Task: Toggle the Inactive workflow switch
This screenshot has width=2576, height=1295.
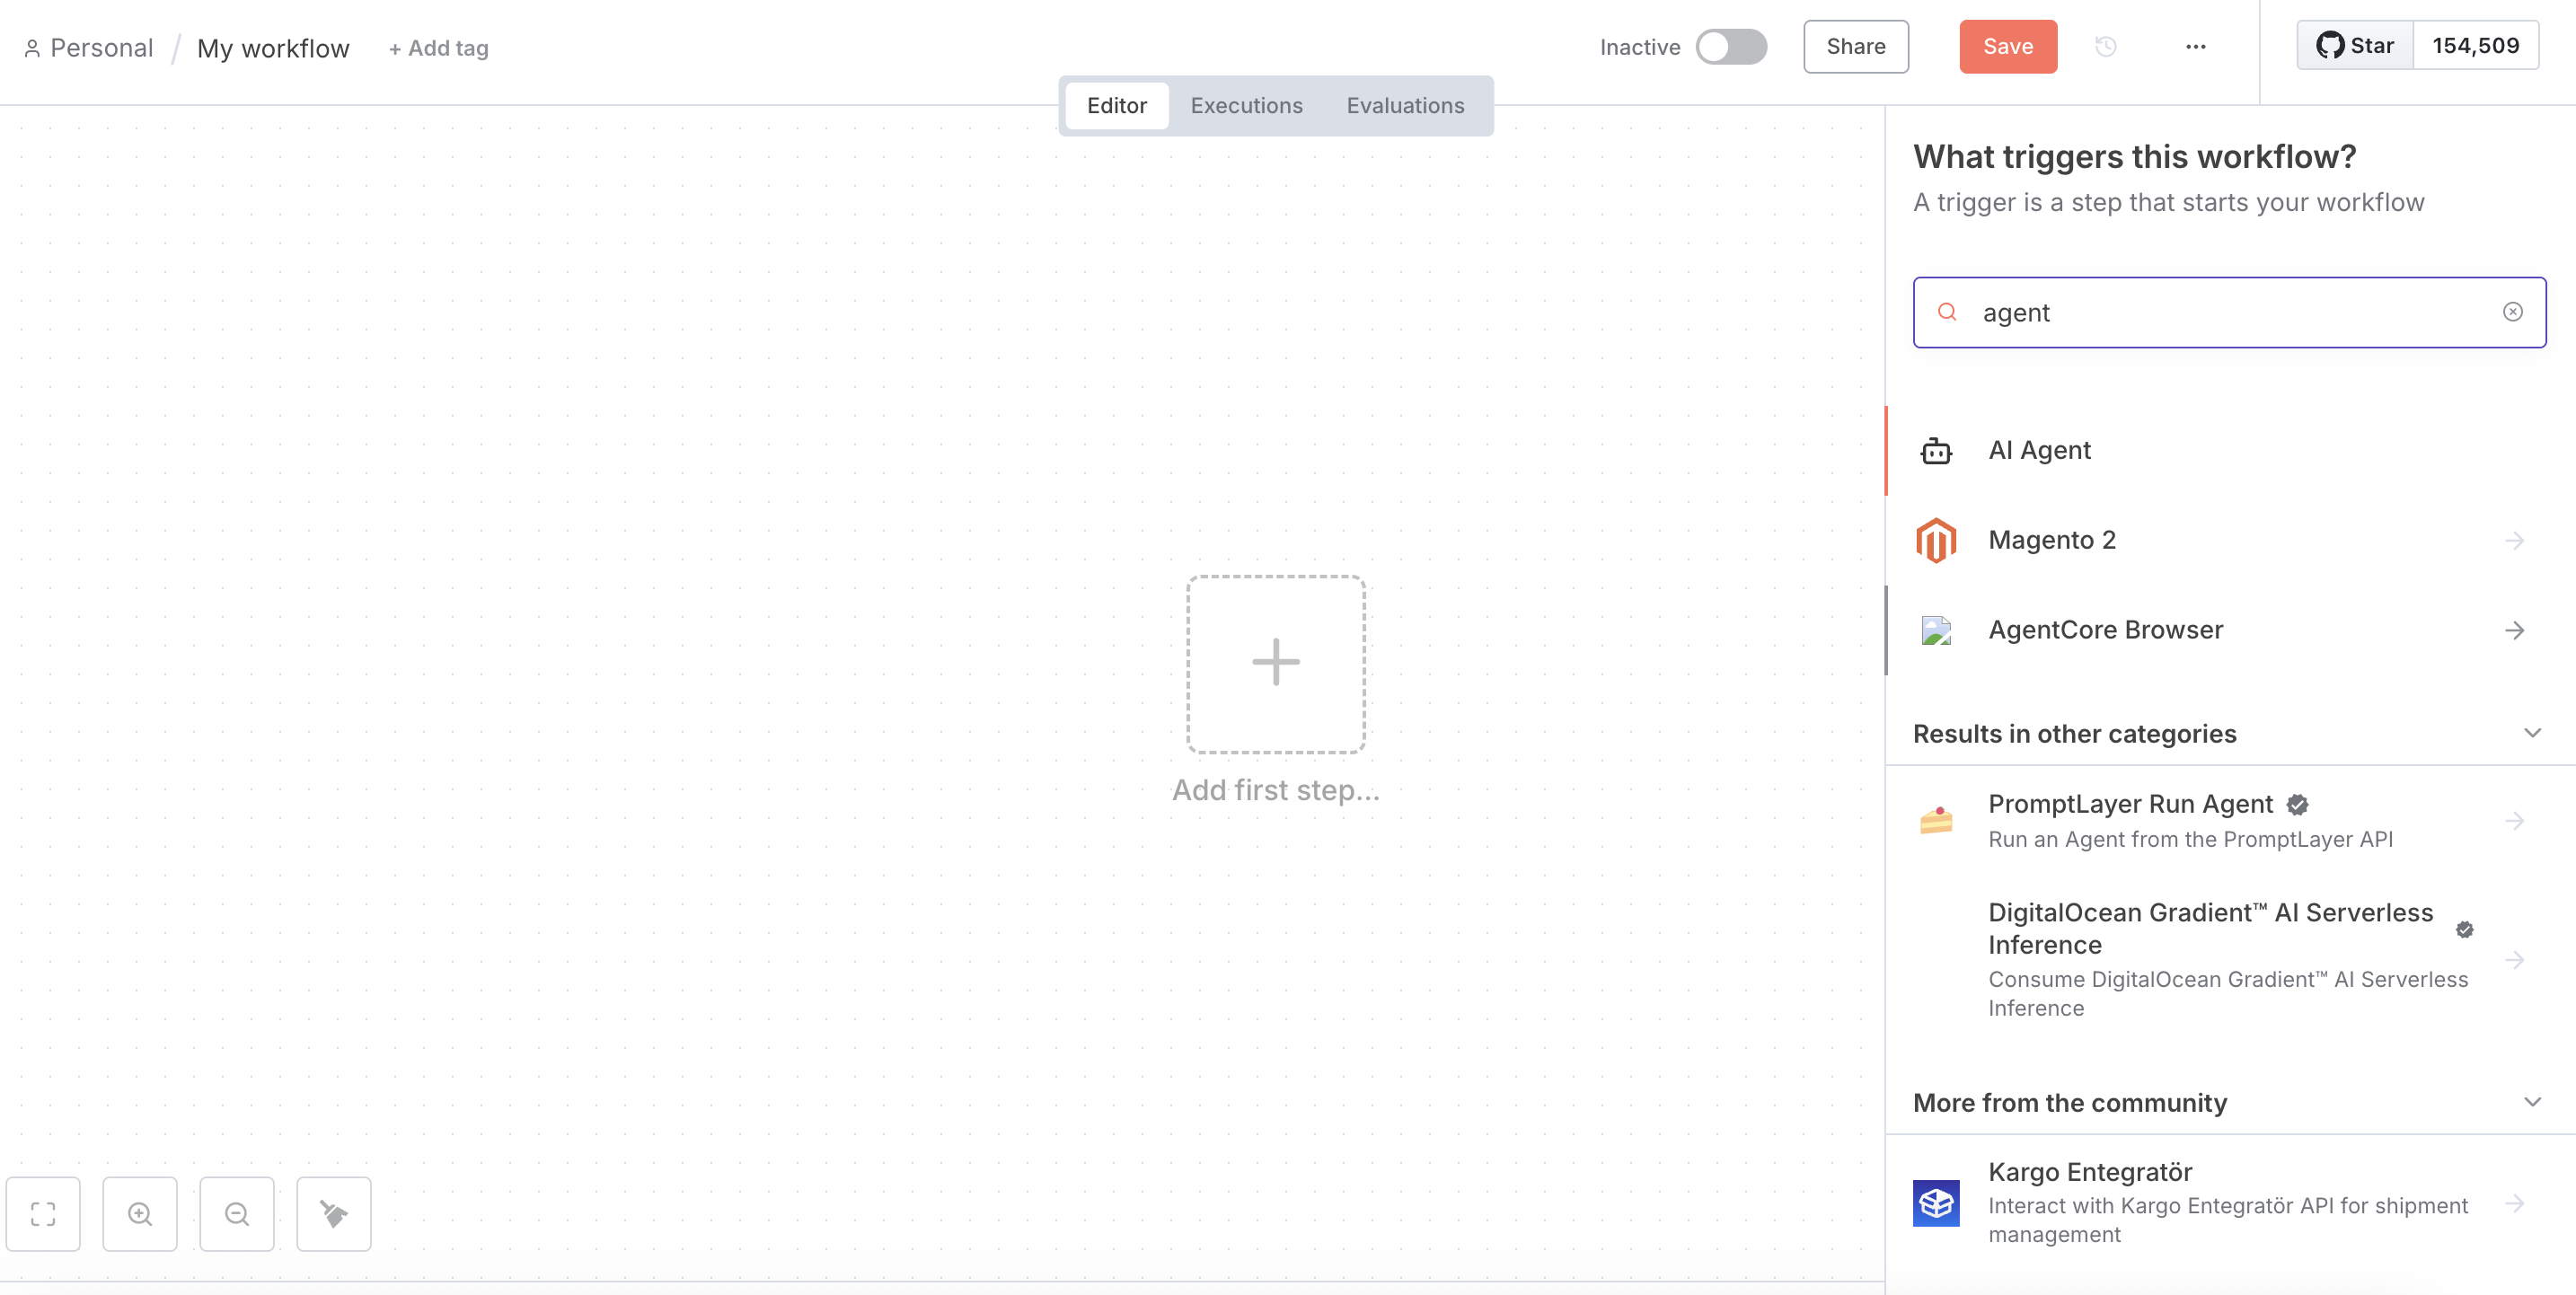Action: pyautogui.click(x=1731, y=47)
